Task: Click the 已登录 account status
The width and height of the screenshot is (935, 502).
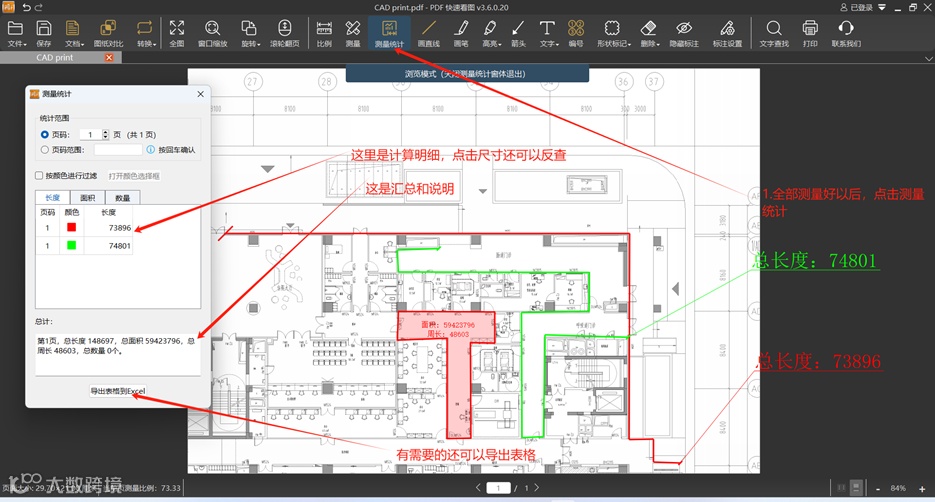Action: tap(856, 7)
